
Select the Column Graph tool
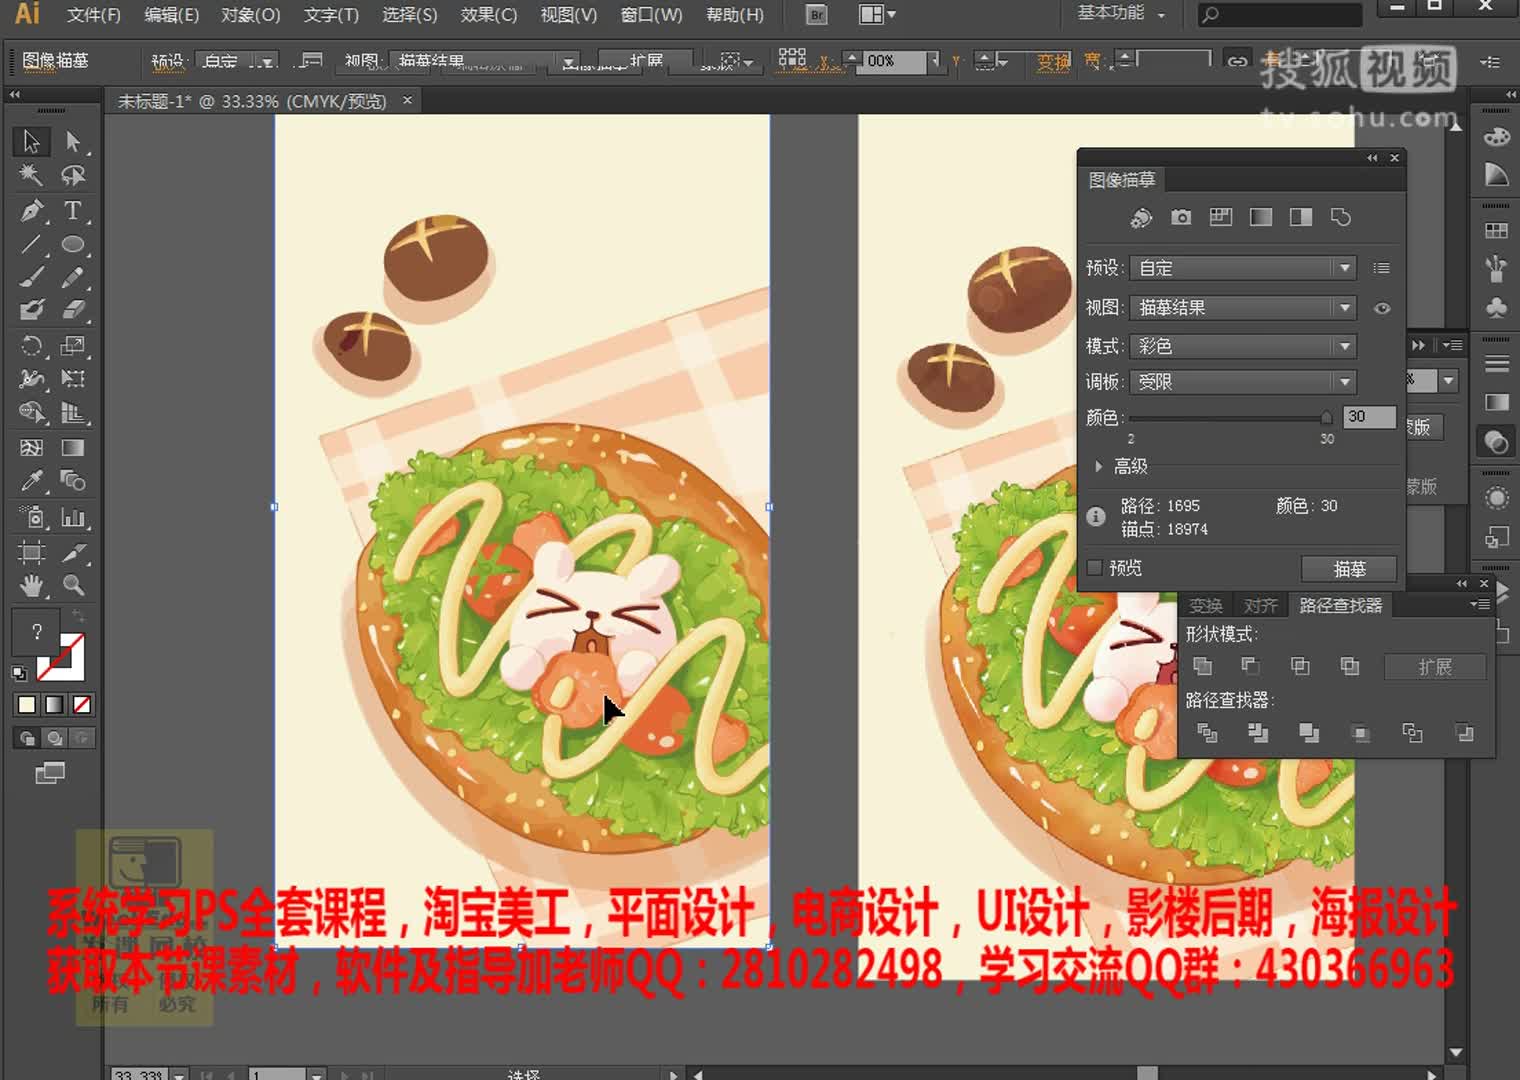[x=73, y=517]
